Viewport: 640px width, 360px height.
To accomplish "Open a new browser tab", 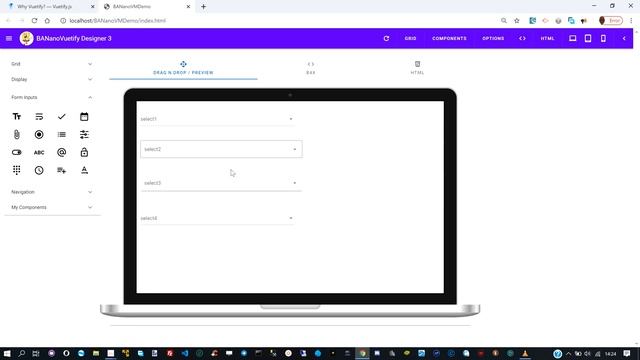I will [x=203, y=7].
